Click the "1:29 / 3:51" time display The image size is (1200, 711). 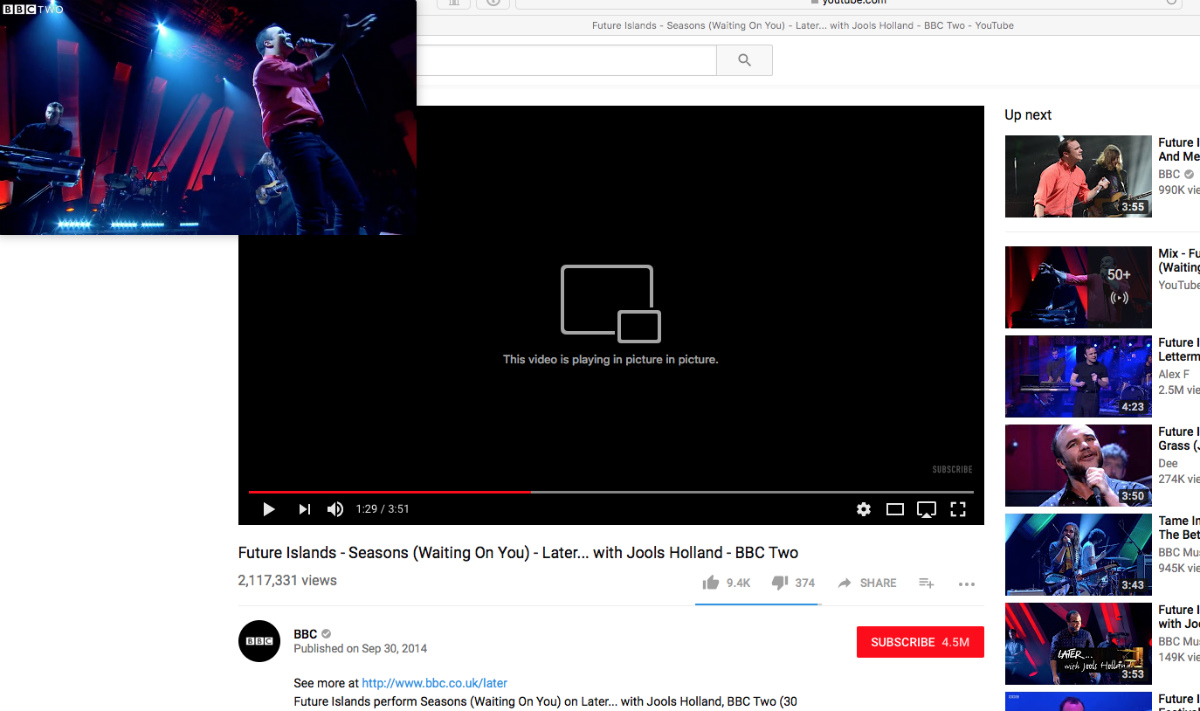383,509
